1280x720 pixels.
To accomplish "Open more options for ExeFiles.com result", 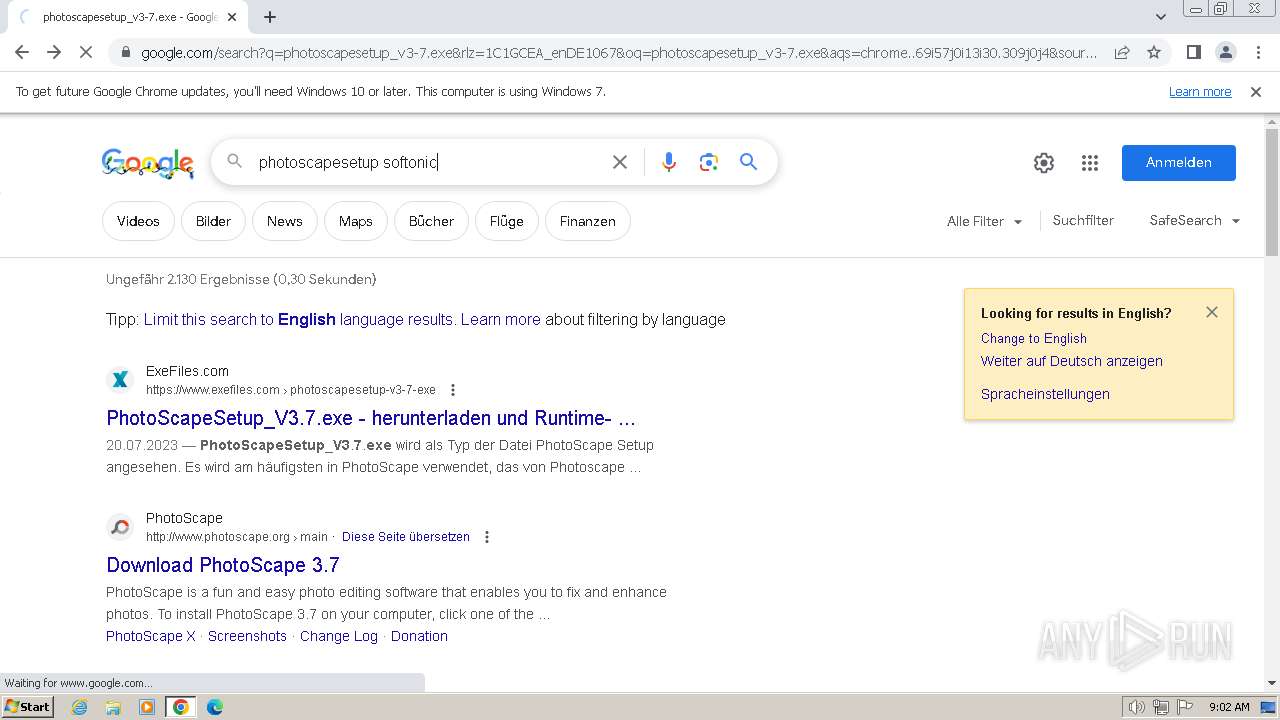I will [453, 390].
